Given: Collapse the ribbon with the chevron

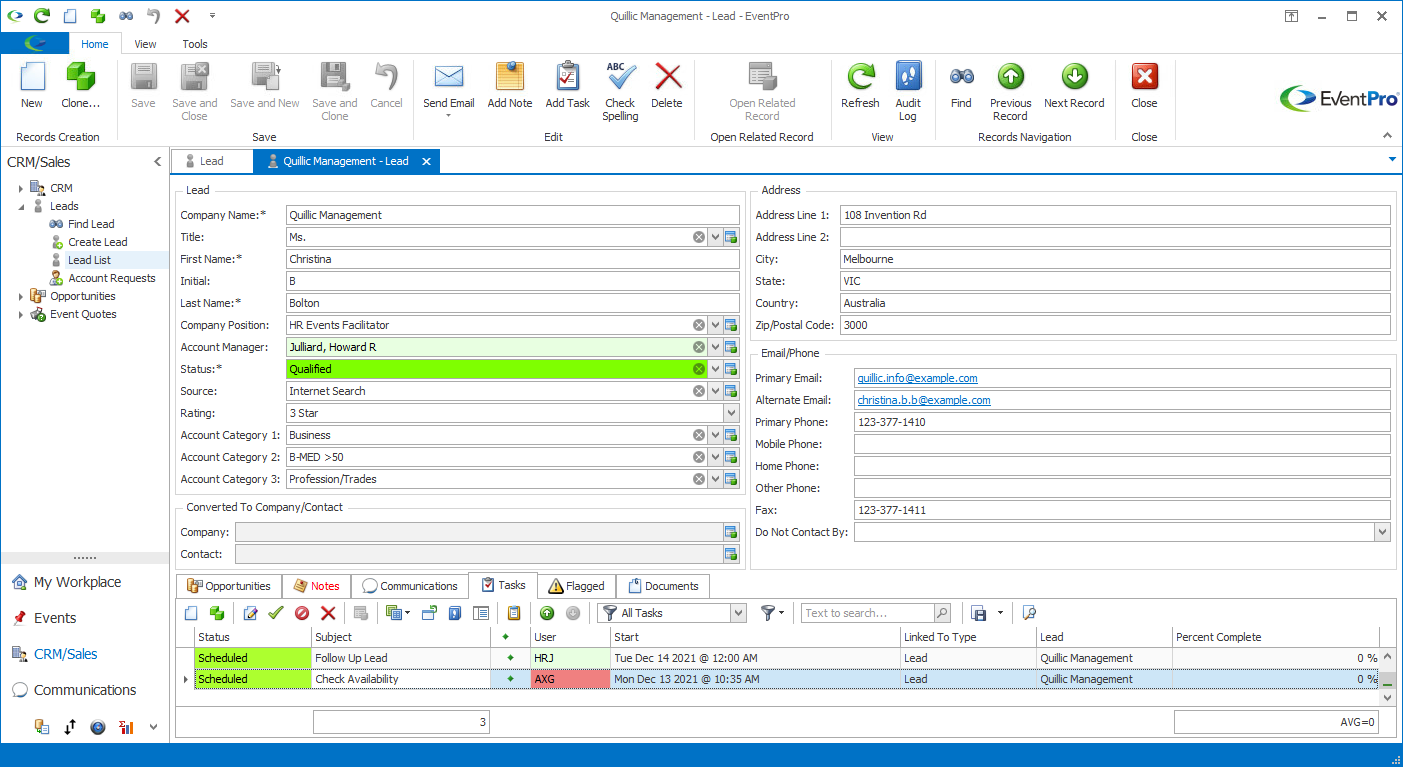Looking at the screenshot, I should click(x=1387, y=135).
